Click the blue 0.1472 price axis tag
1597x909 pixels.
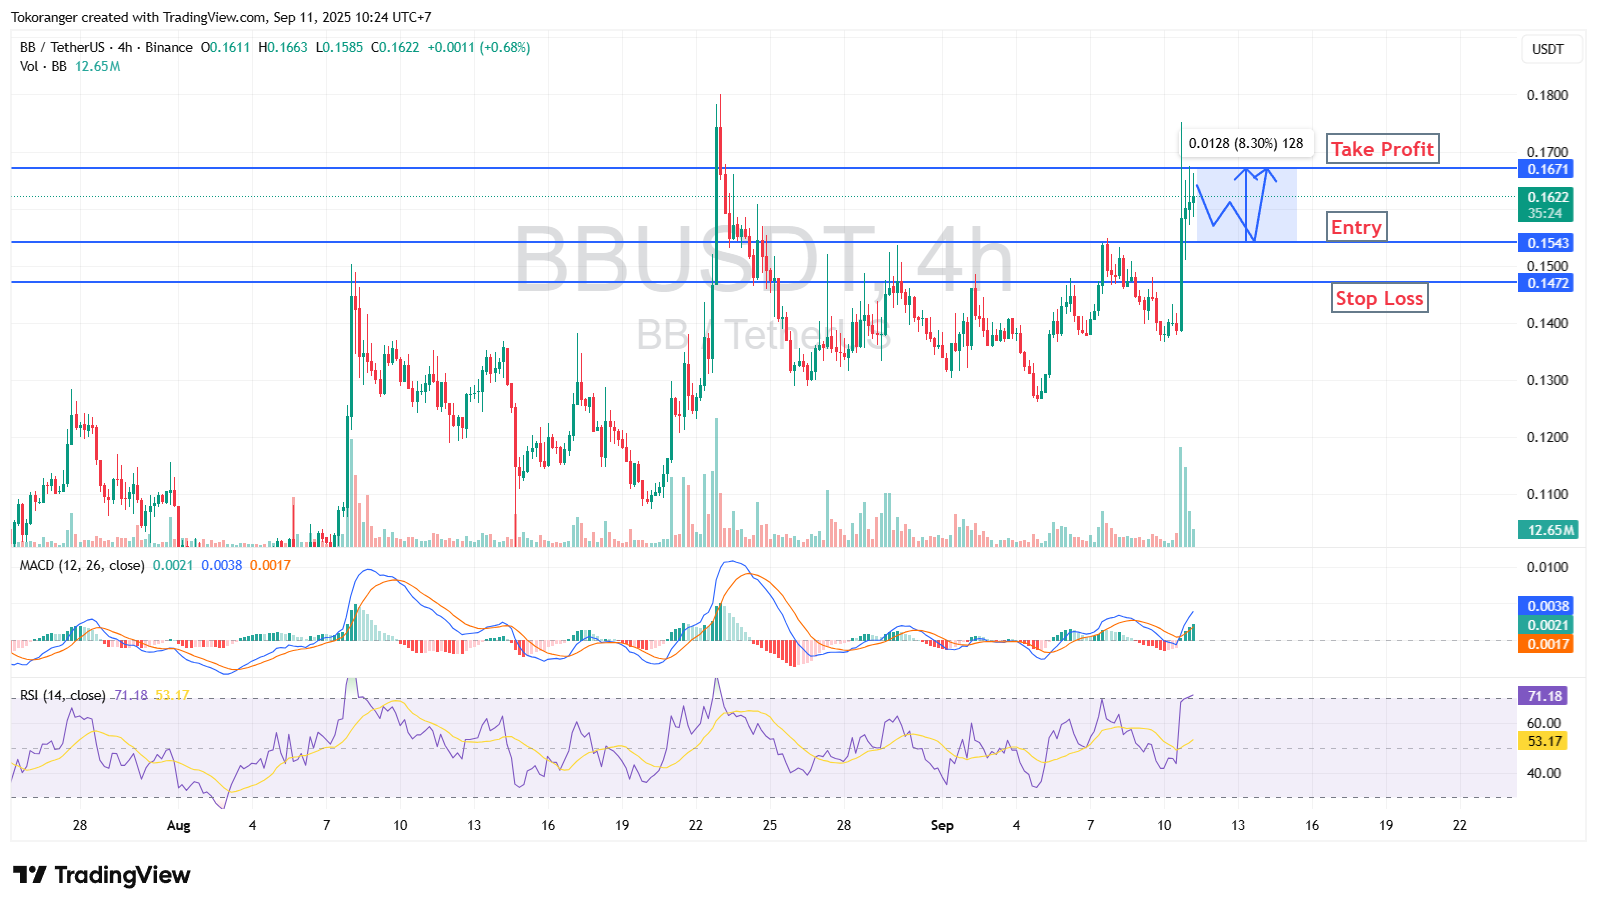point(1547,283)
